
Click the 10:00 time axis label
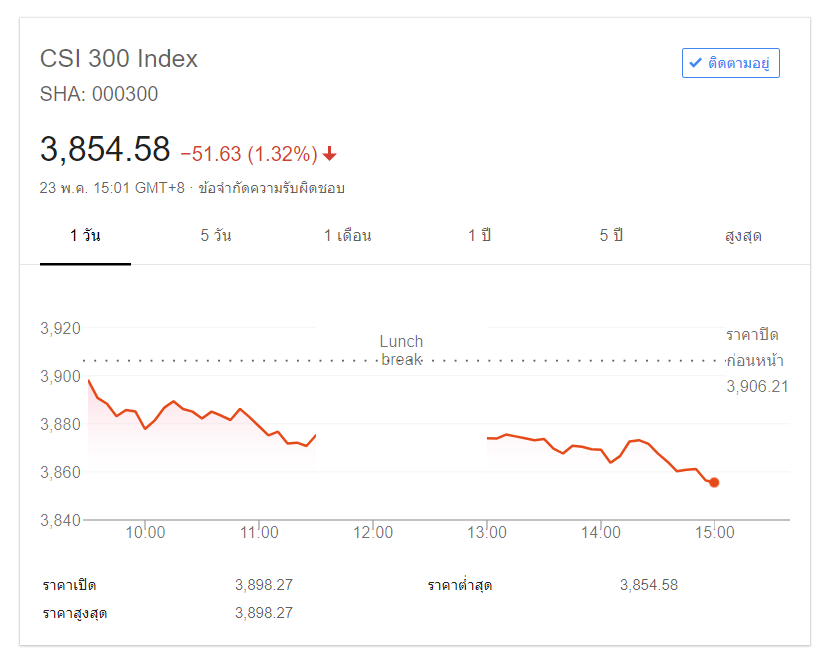(145, 533)
